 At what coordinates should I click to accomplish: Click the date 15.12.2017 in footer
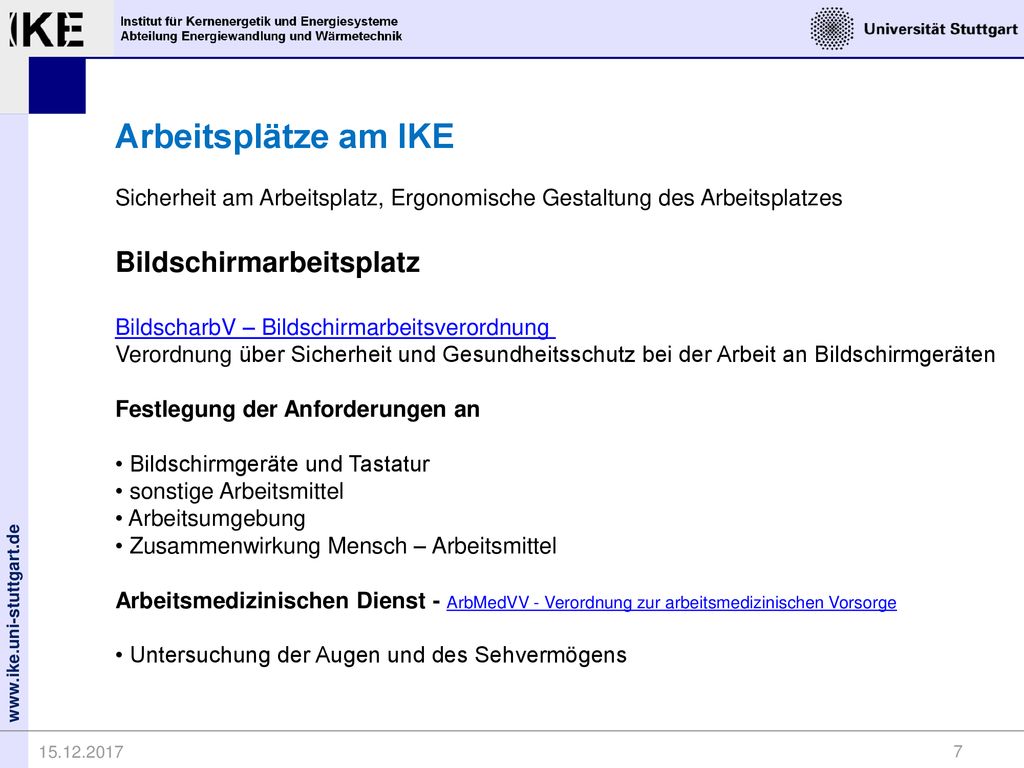81,752
